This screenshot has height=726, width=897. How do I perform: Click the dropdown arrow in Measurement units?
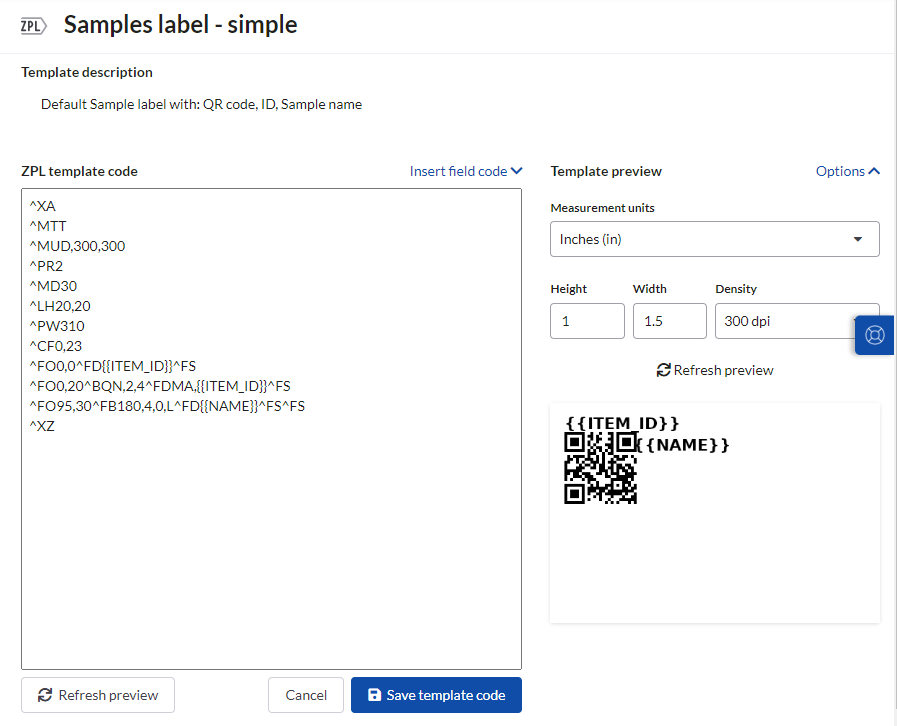pos(858,239)
